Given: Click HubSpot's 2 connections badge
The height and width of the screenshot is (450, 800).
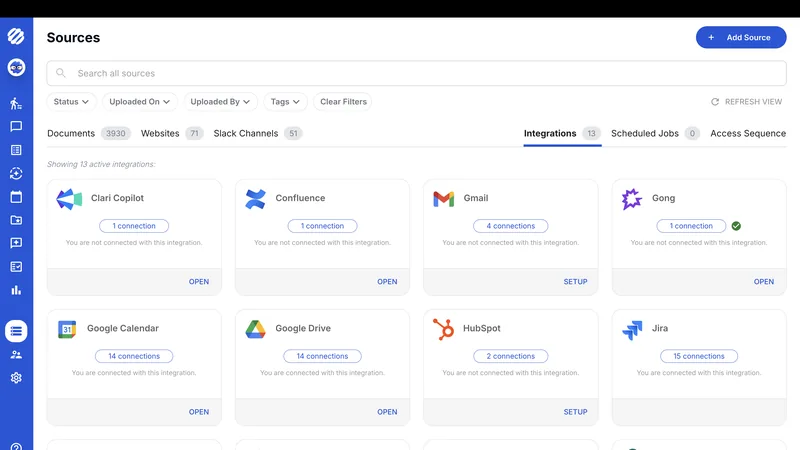Looking at the screenshot, I should [x=510, y=356].
